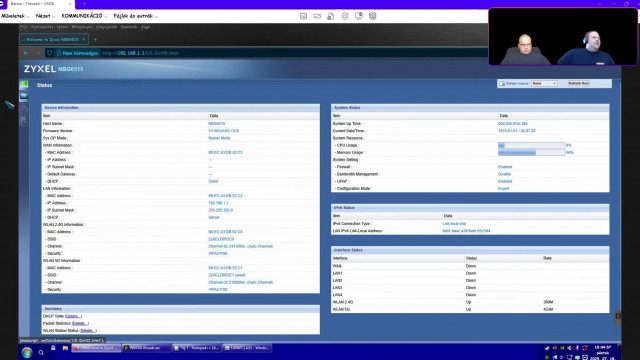The height and width of the screenshot is (360, 640).
Task: Switch to the Welcome to Zyxel taskbar button
Action: [96, 348]
